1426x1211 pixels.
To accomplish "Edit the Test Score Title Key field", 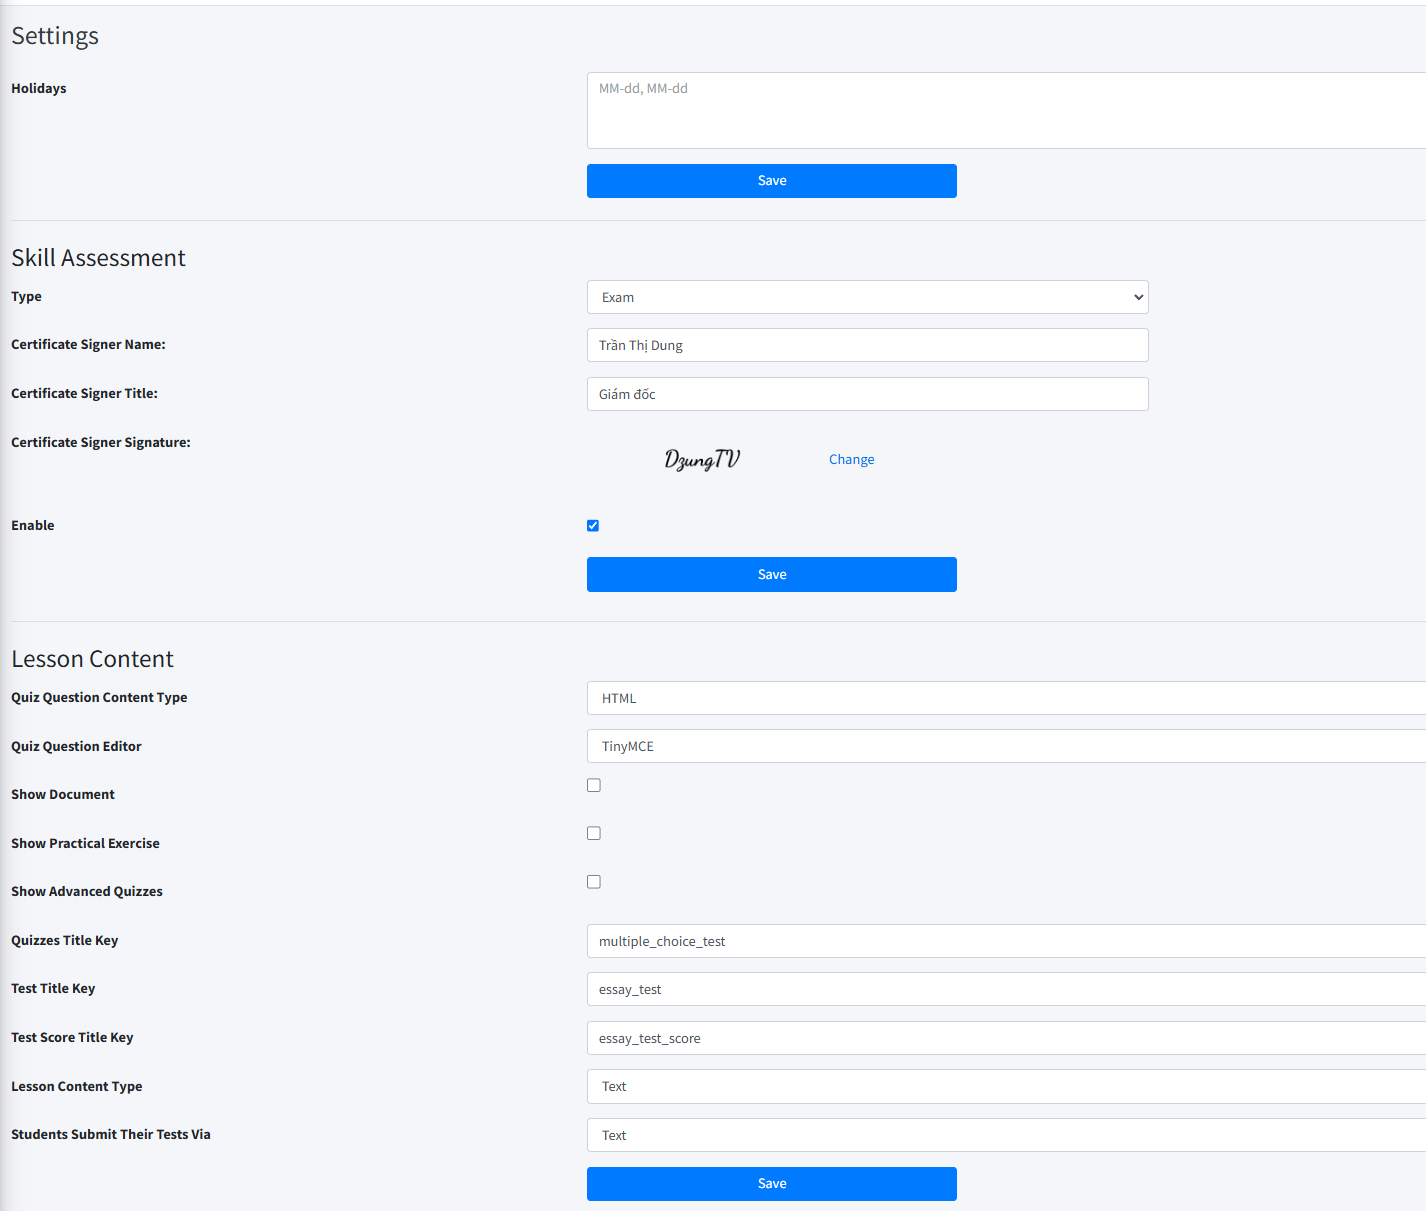I will click(x=1006, y=1038).
